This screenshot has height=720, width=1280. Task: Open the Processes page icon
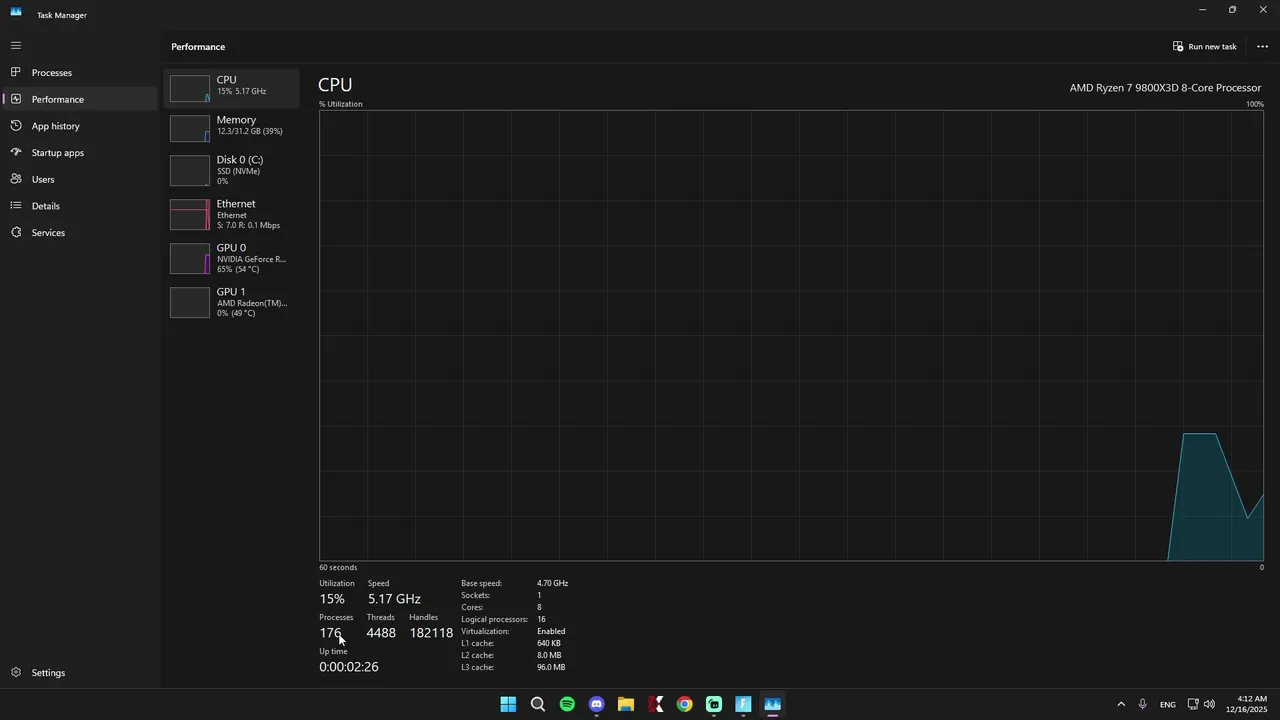pos(15,73)
